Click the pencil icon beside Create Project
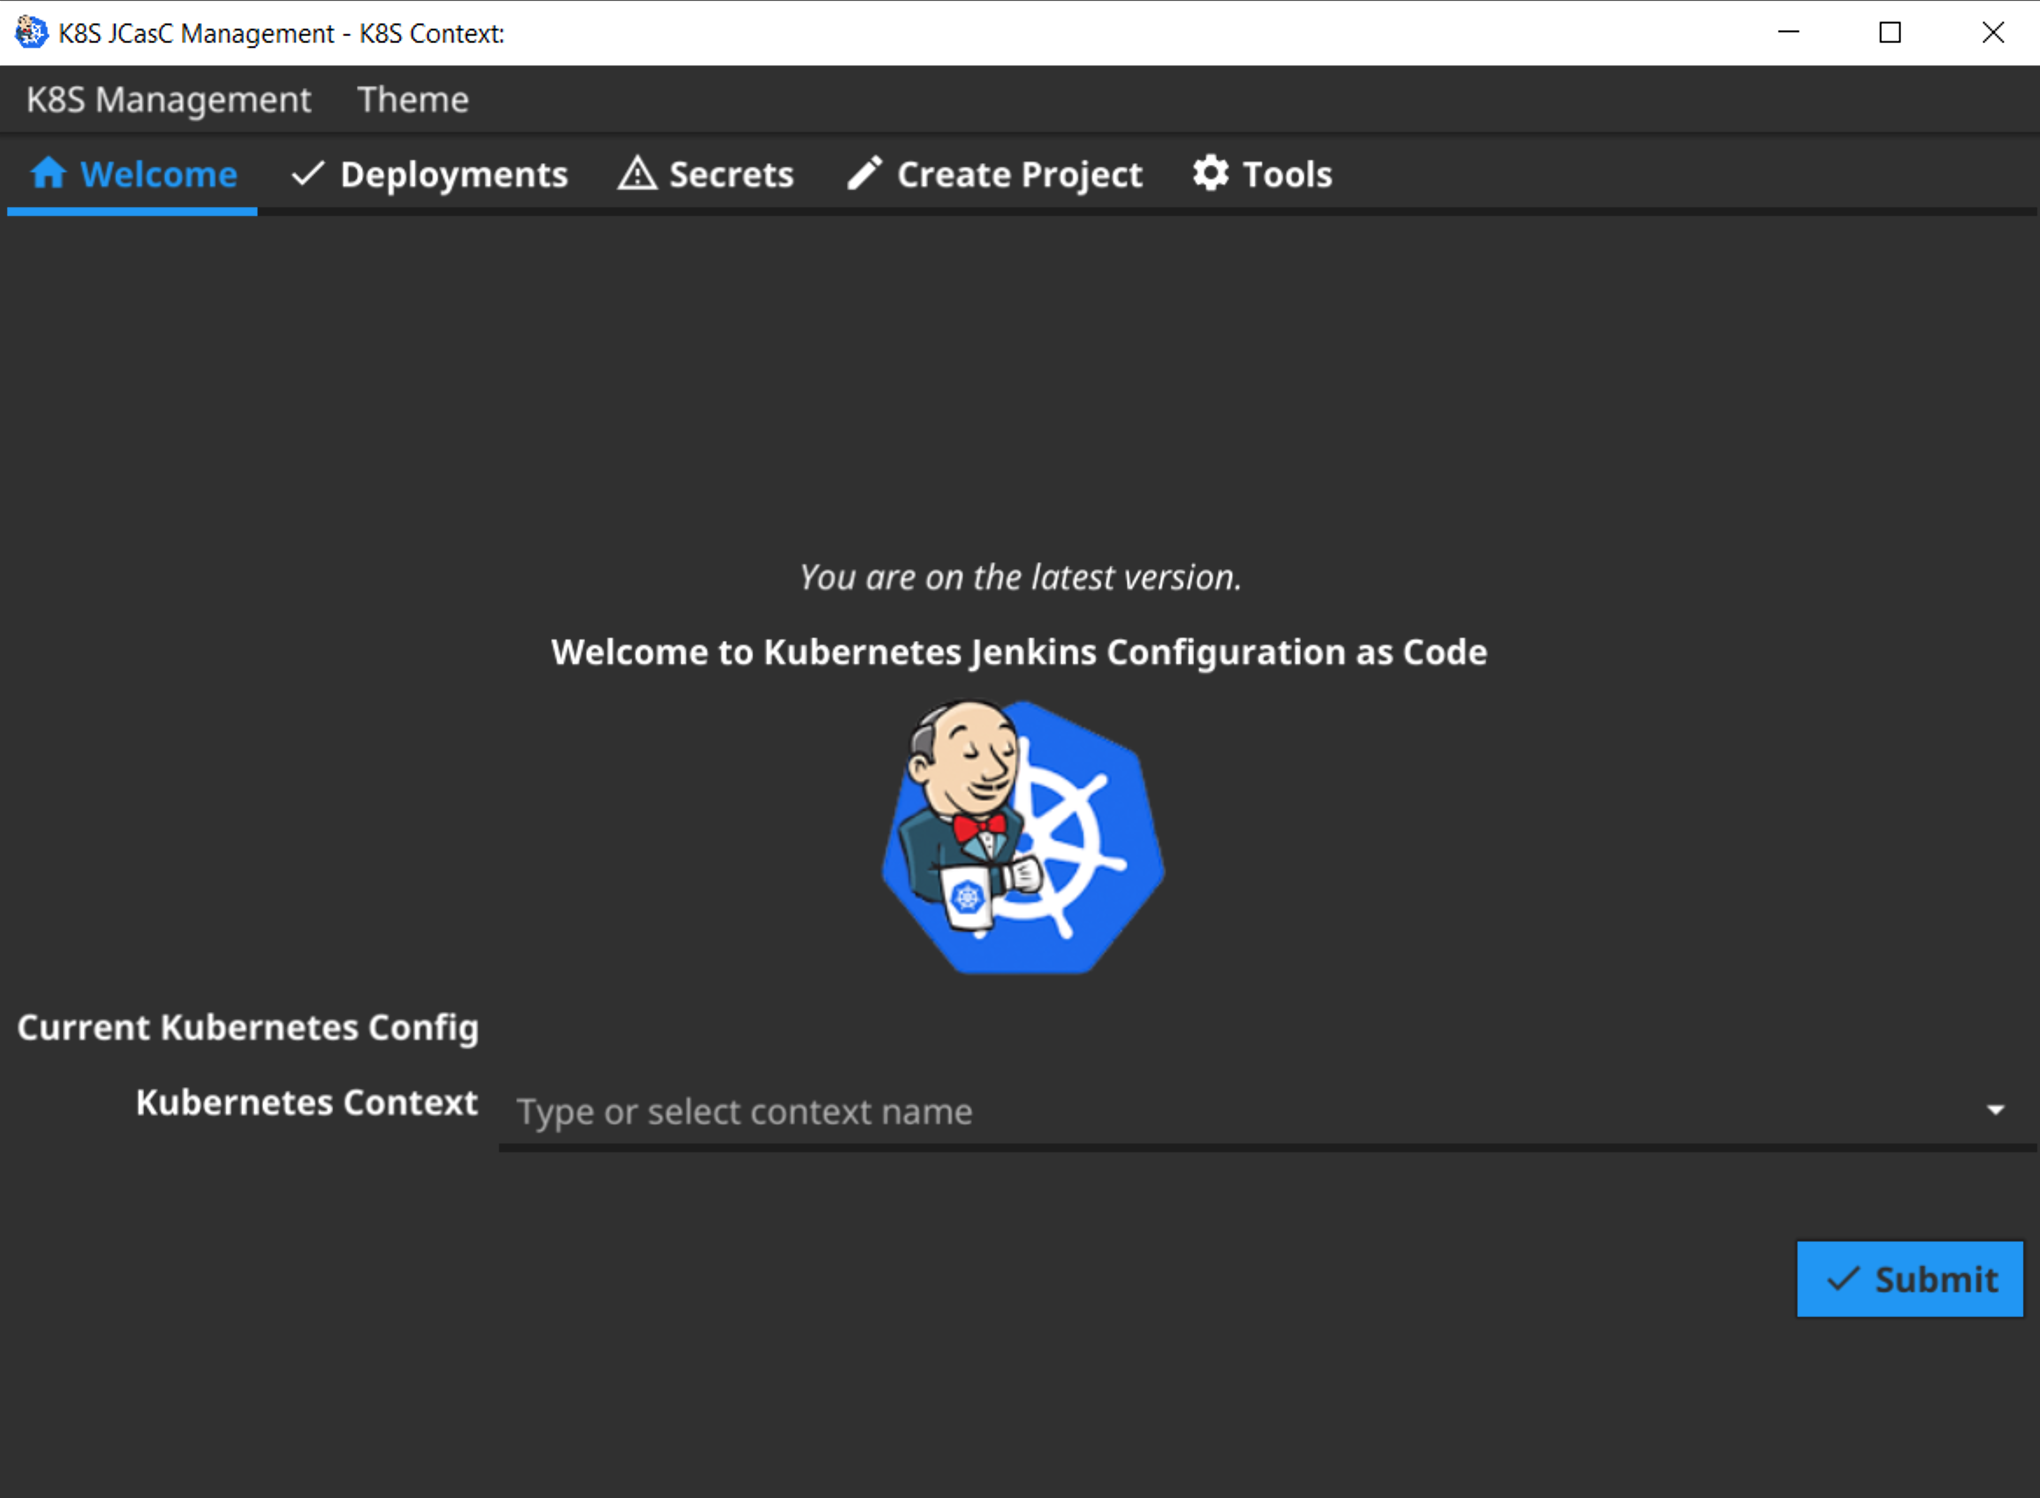Viewport: 2040px width, 1498px height. coord(865,173)
